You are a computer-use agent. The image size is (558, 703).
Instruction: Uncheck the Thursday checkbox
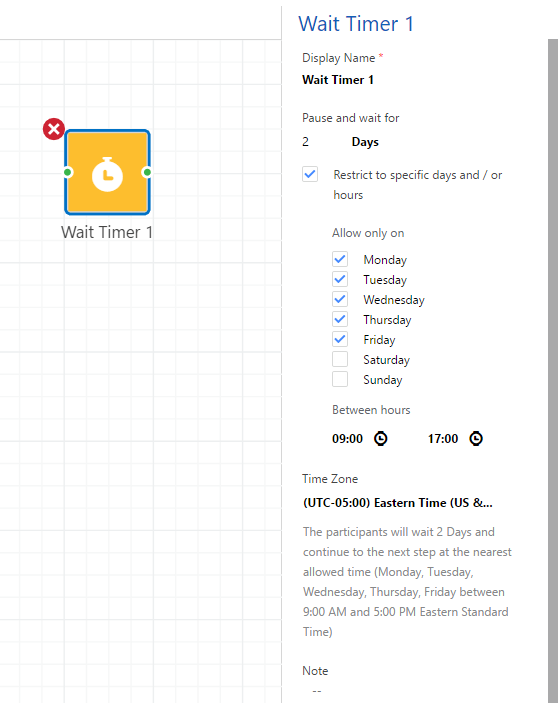tap(340, 319)
